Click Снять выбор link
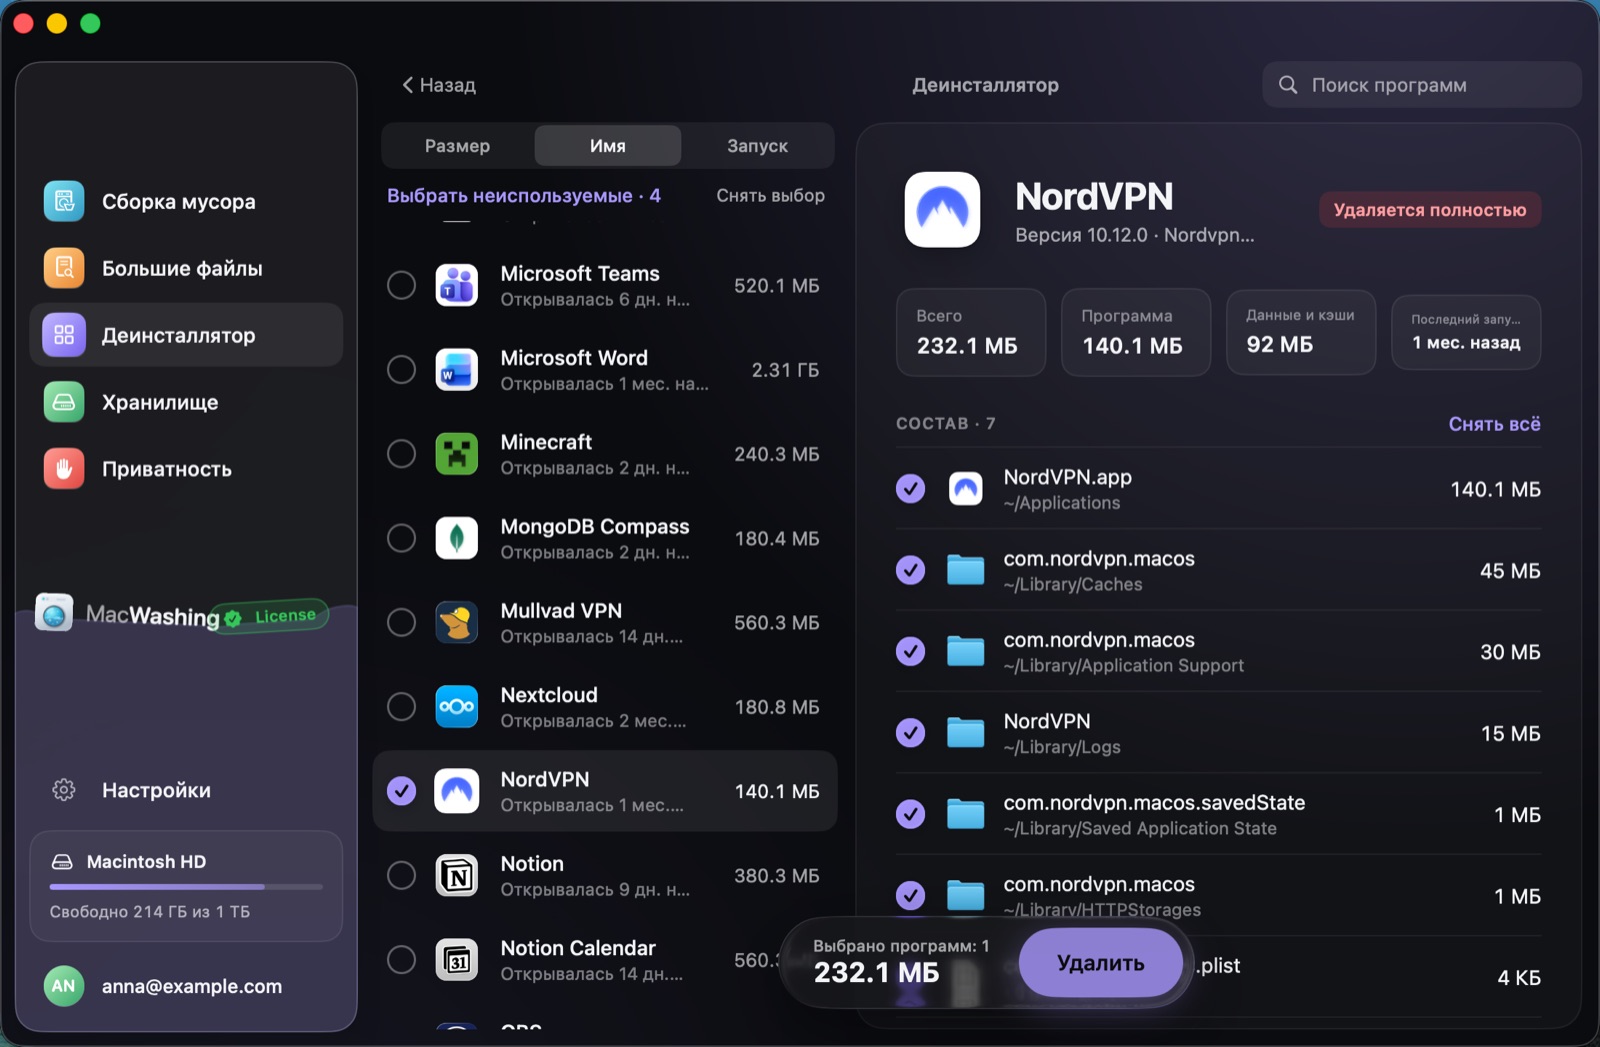 tap(770, 196)
